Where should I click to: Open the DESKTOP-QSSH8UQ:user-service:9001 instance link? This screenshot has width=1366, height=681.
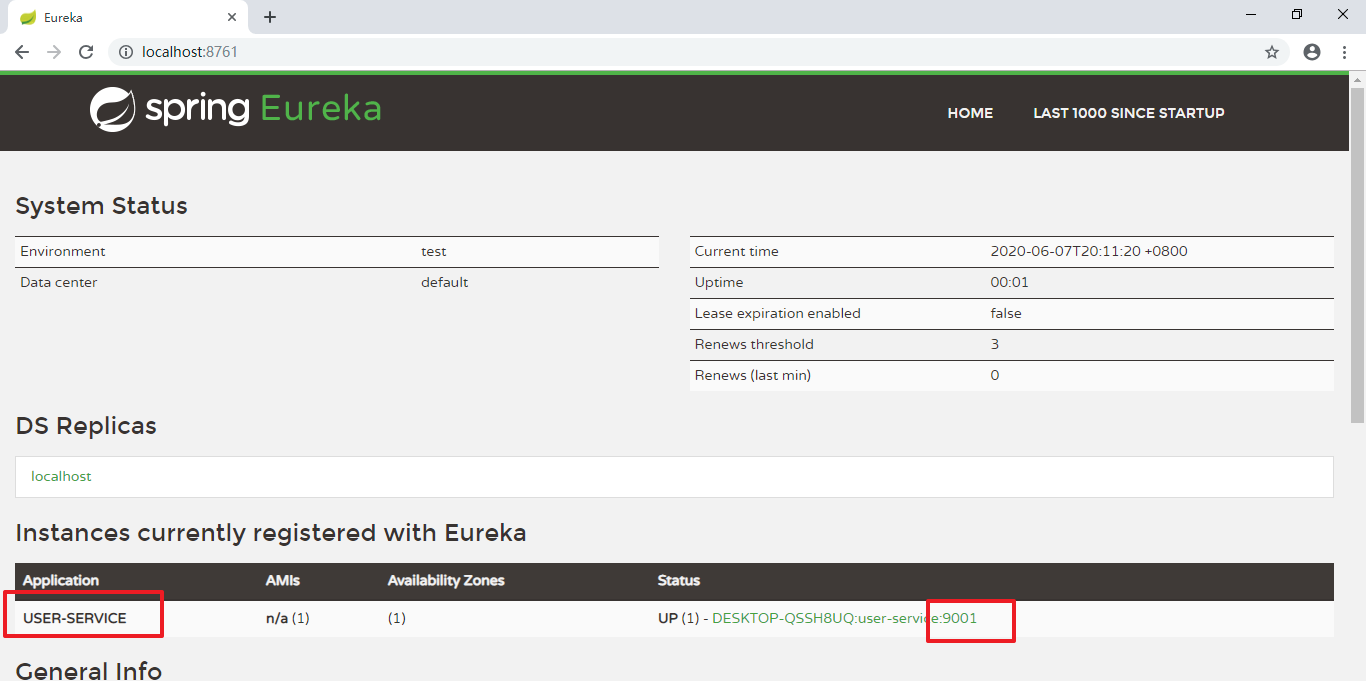844,618
